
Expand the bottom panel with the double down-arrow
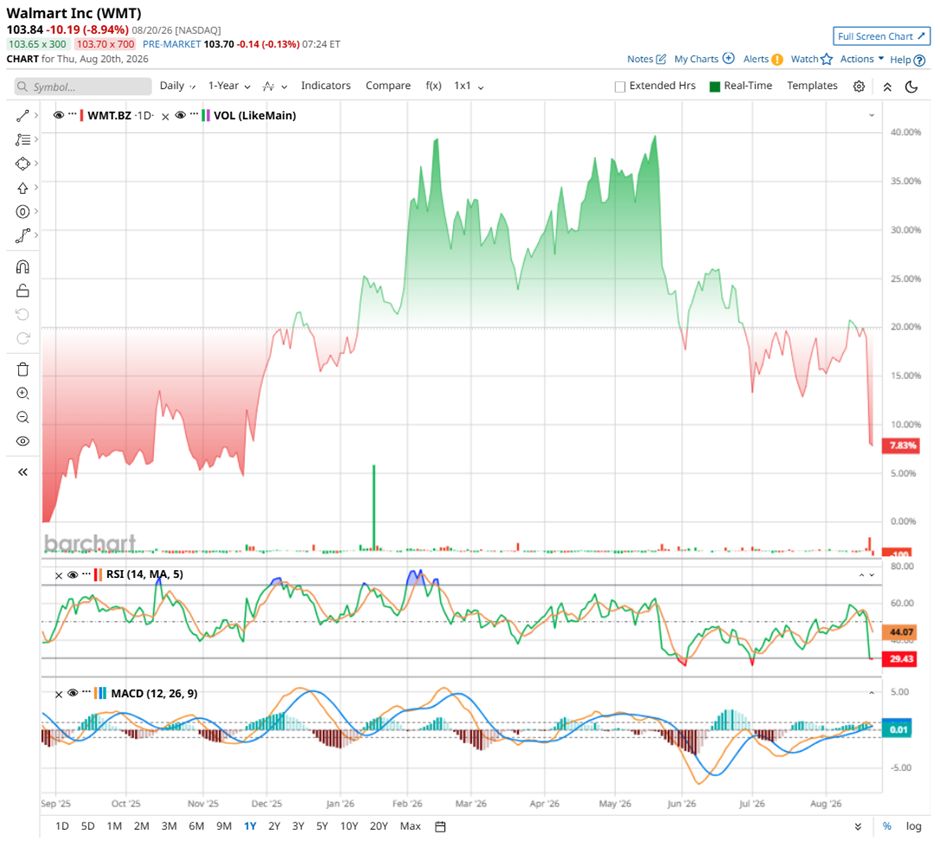click(x=858, y=827)
